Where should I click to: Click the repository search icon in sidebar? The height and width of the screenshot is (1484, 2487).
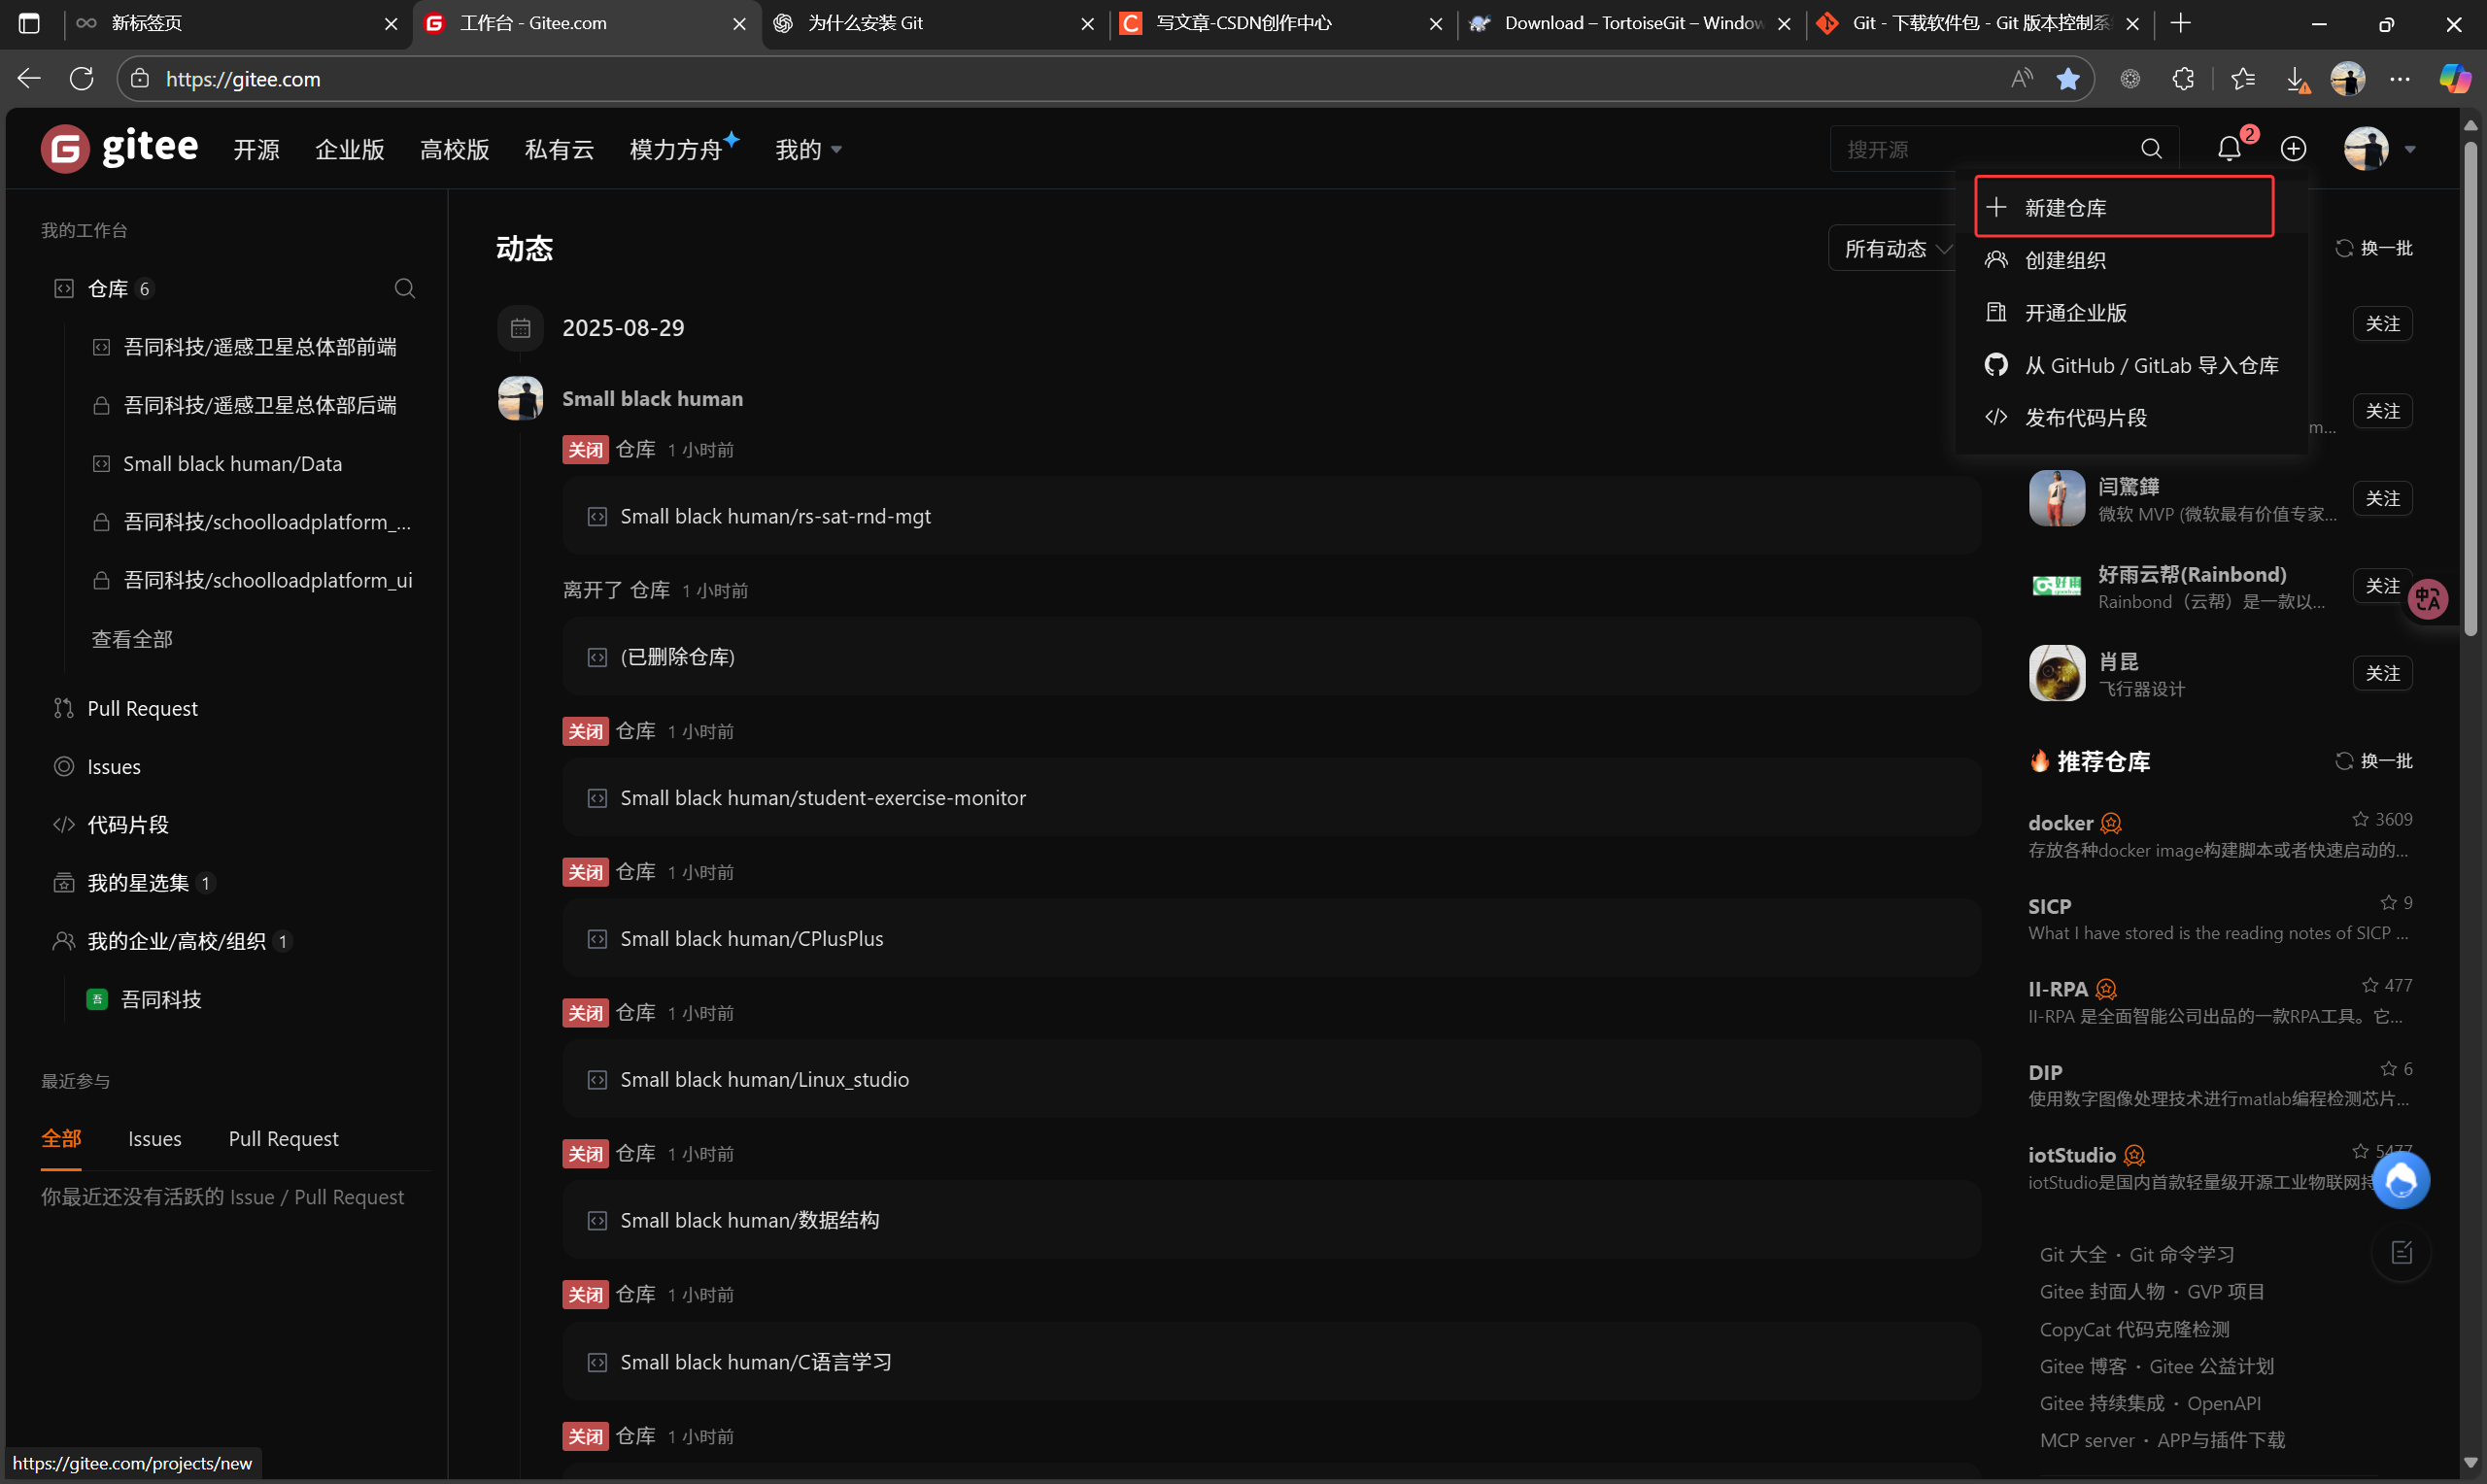point(404,289)
